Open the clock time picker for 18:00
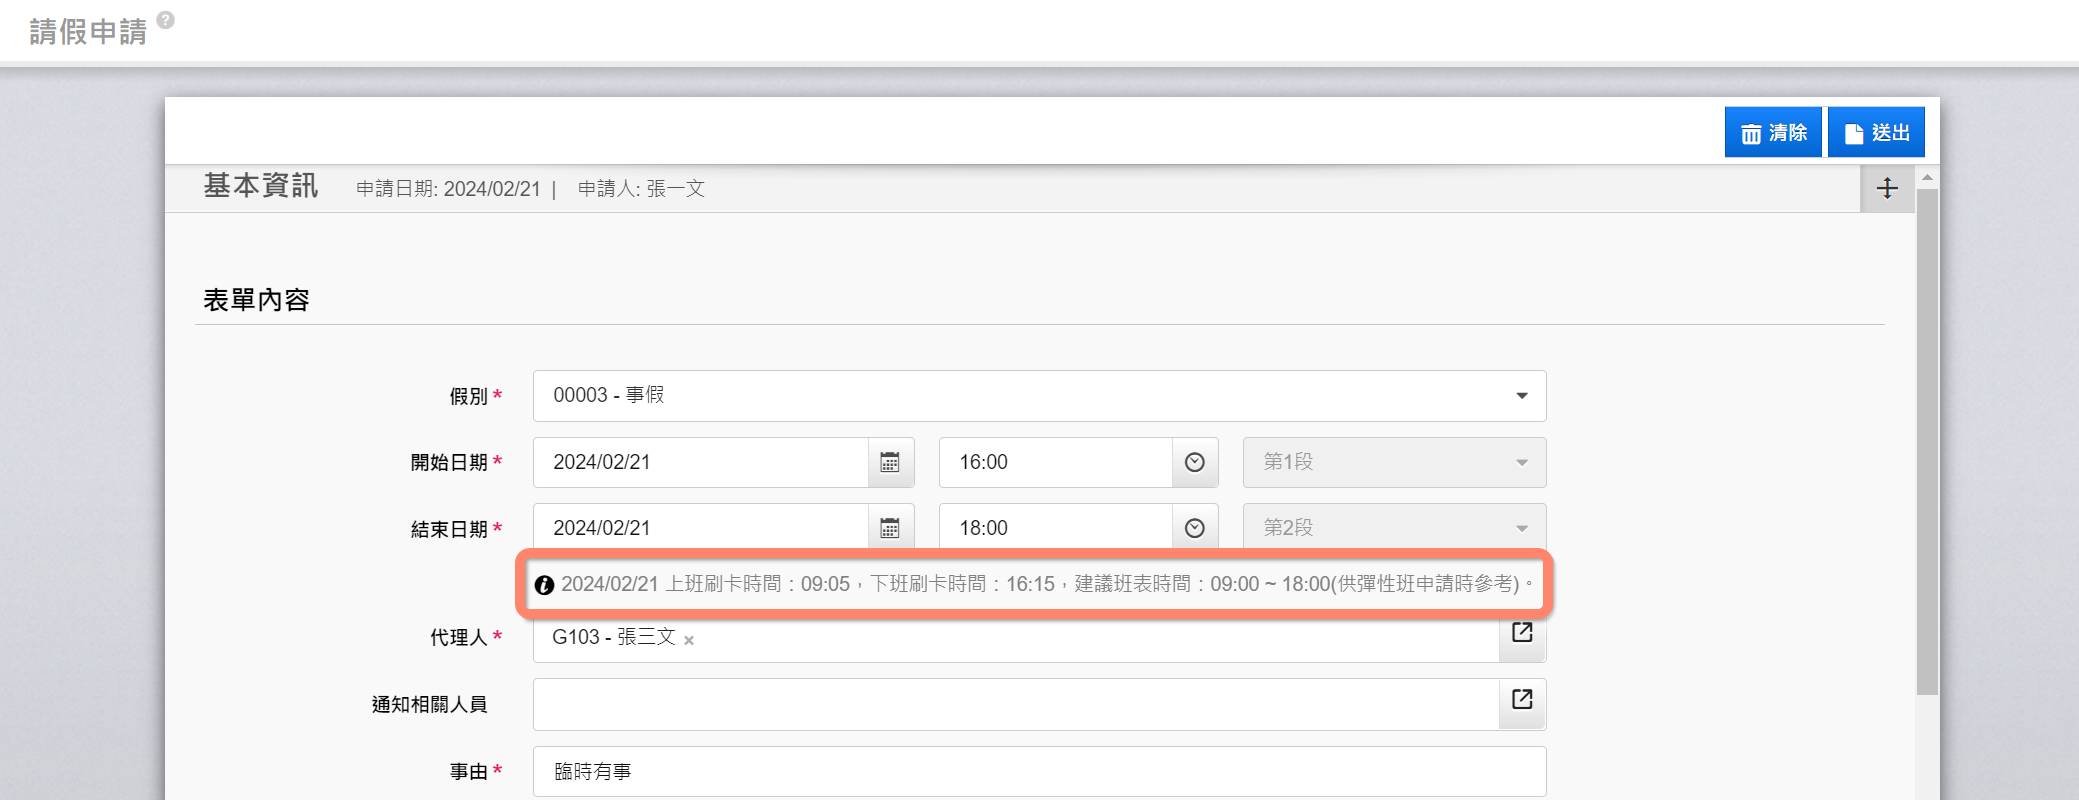This screenshot has height=800, width=2079. pyautogui.click(x=1194, y=528)
